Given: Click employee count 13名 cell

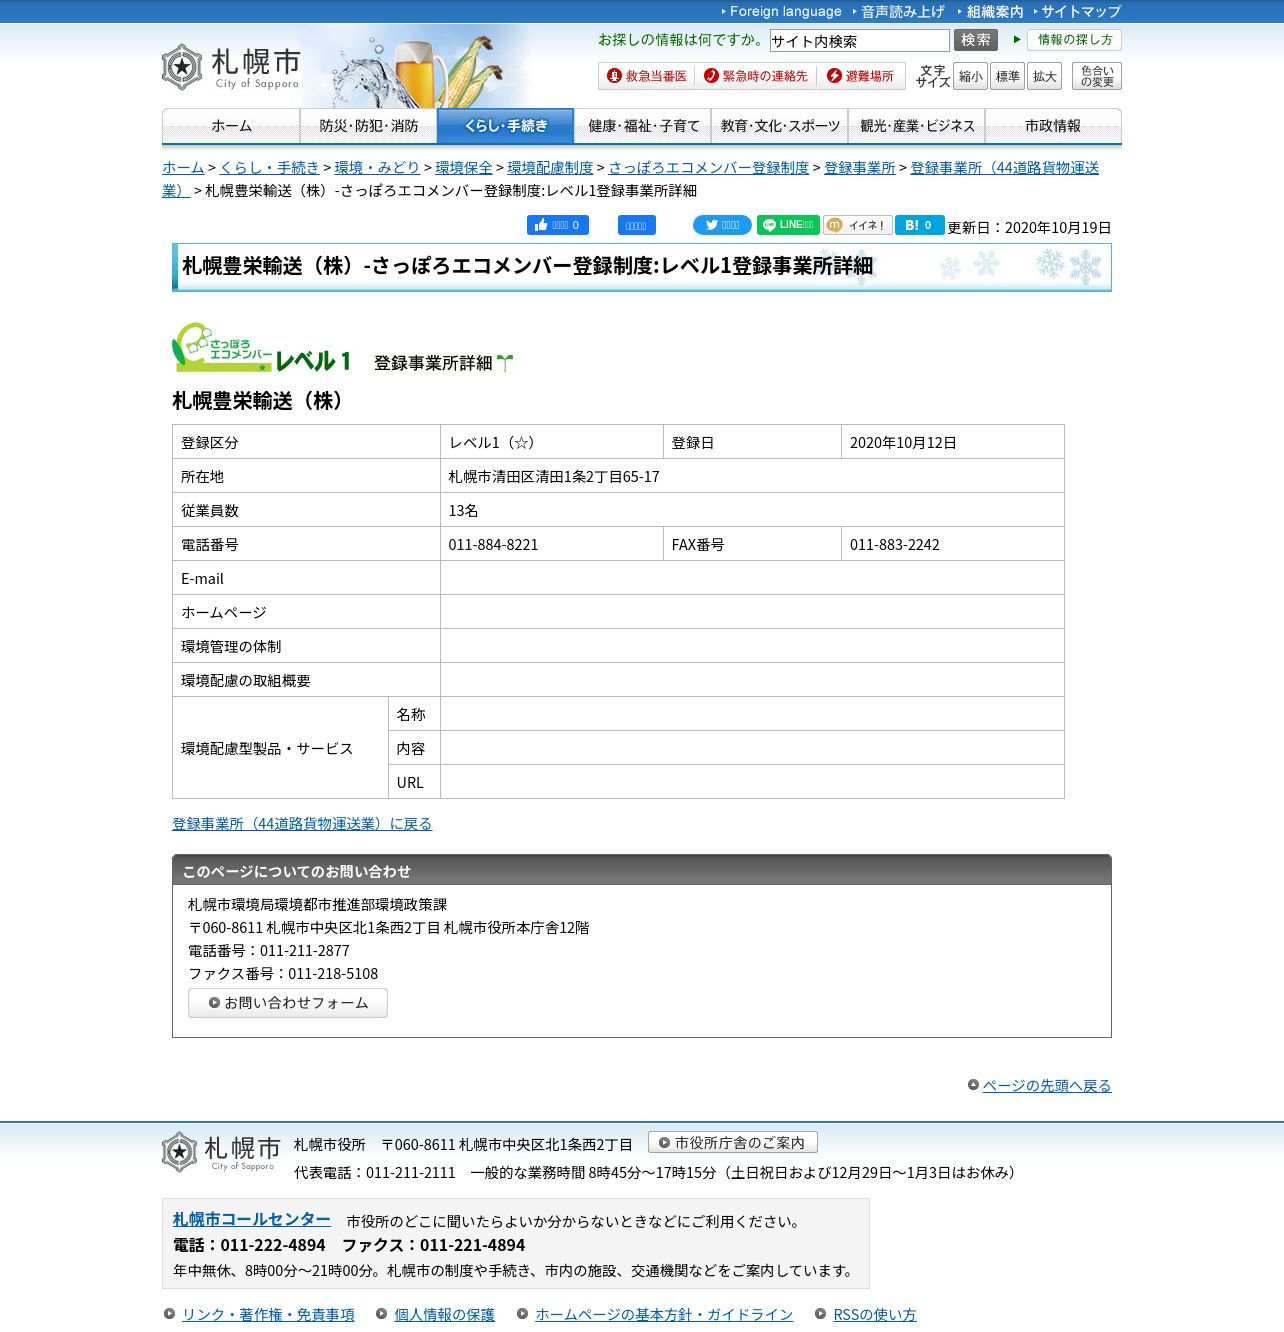Looking at the screenshot, I should pyautogui.click(x=752, y=510).
